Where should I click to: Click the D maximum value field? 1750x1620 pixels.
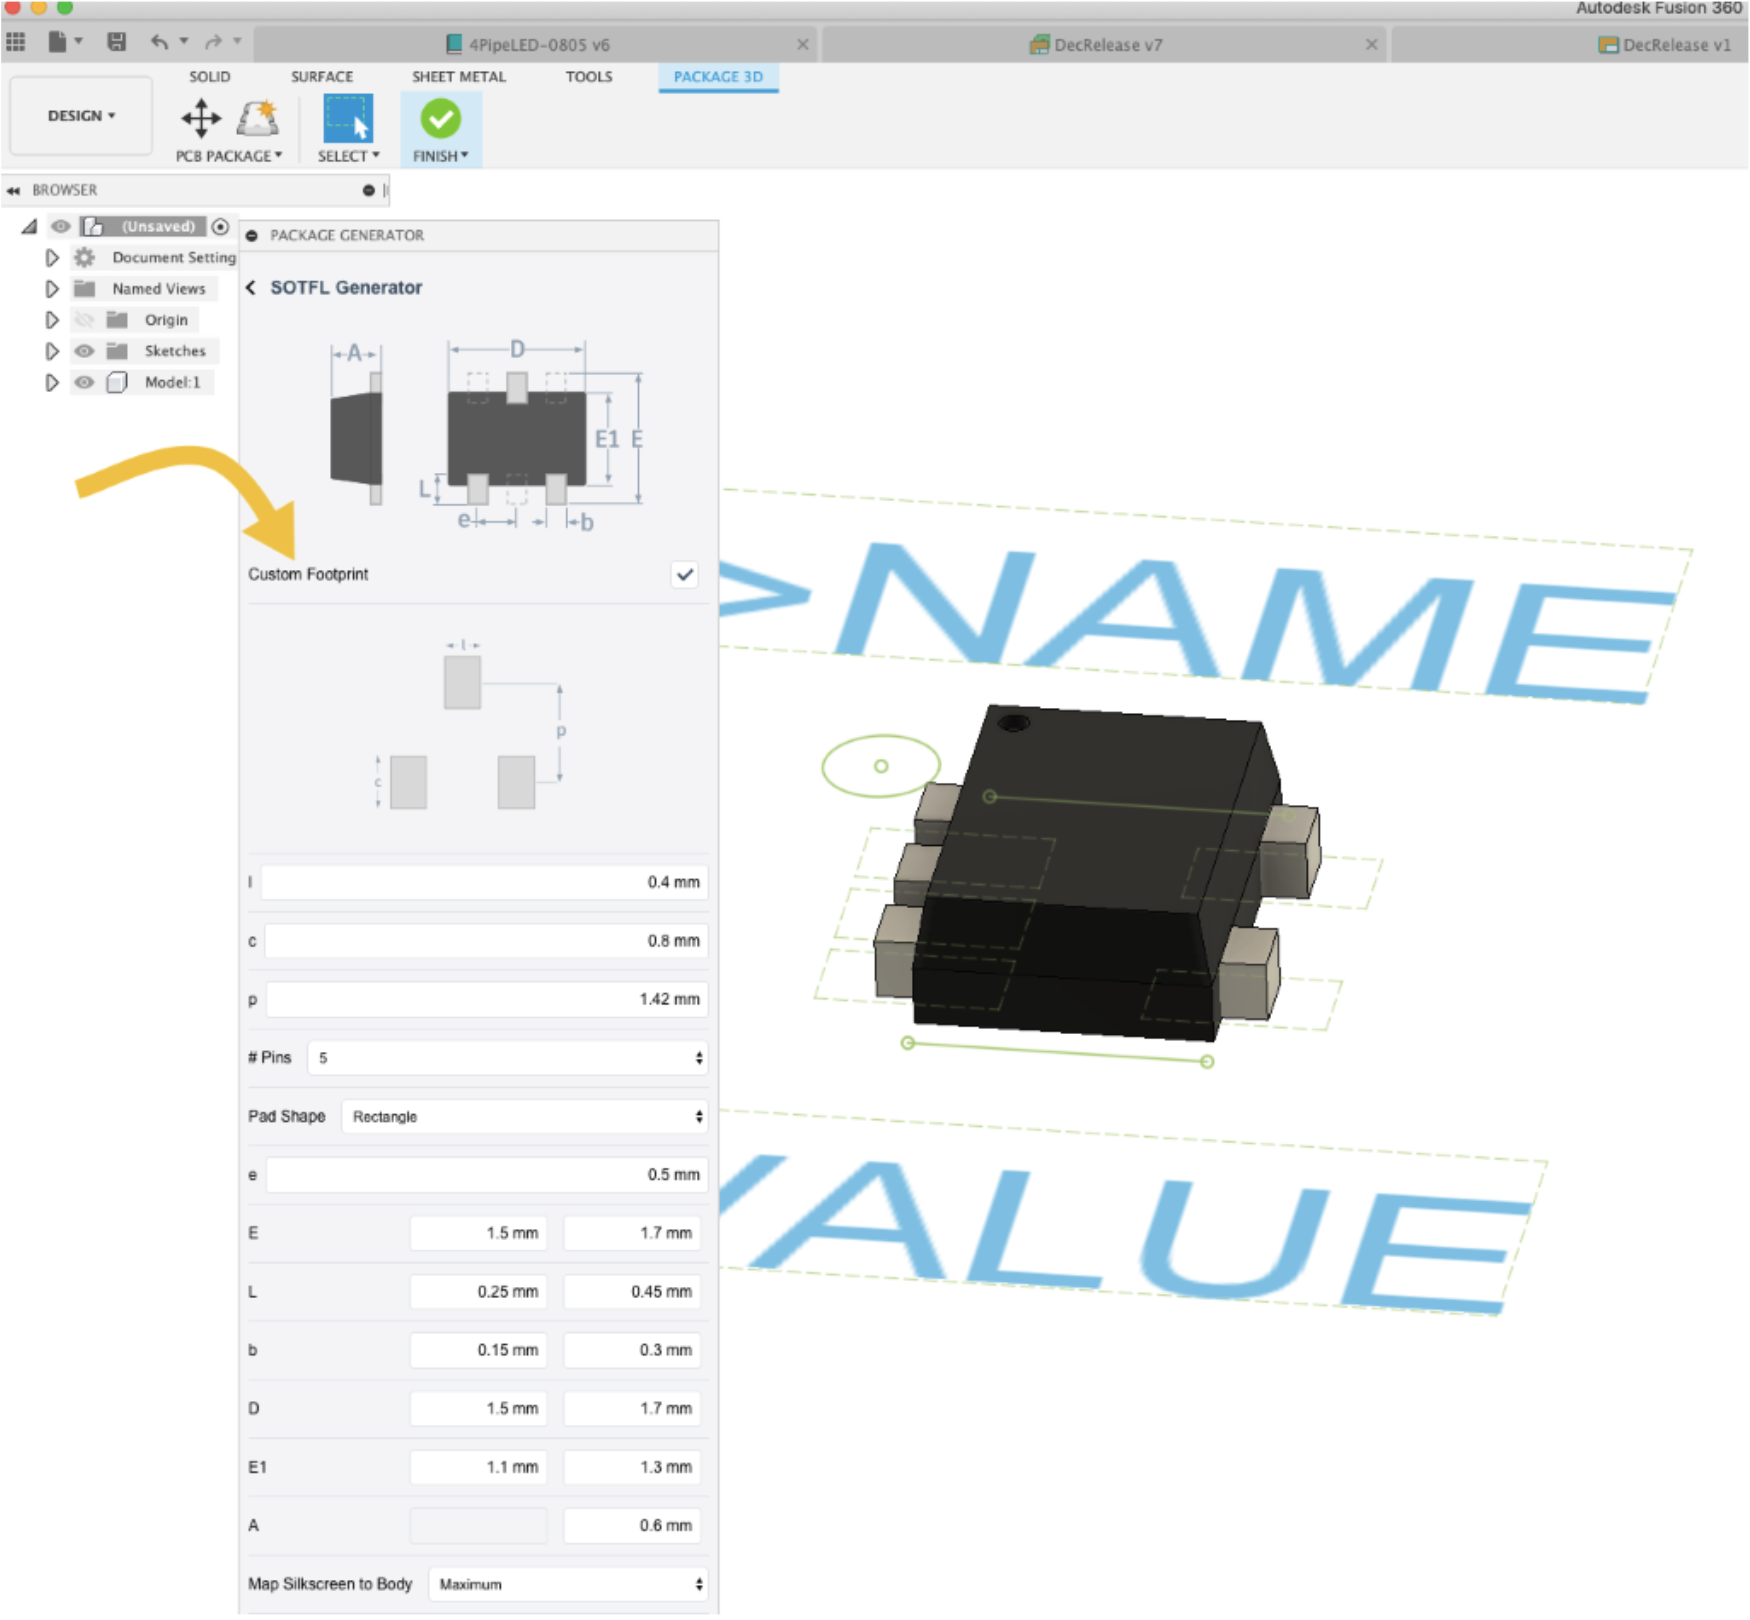point(632,1409)
